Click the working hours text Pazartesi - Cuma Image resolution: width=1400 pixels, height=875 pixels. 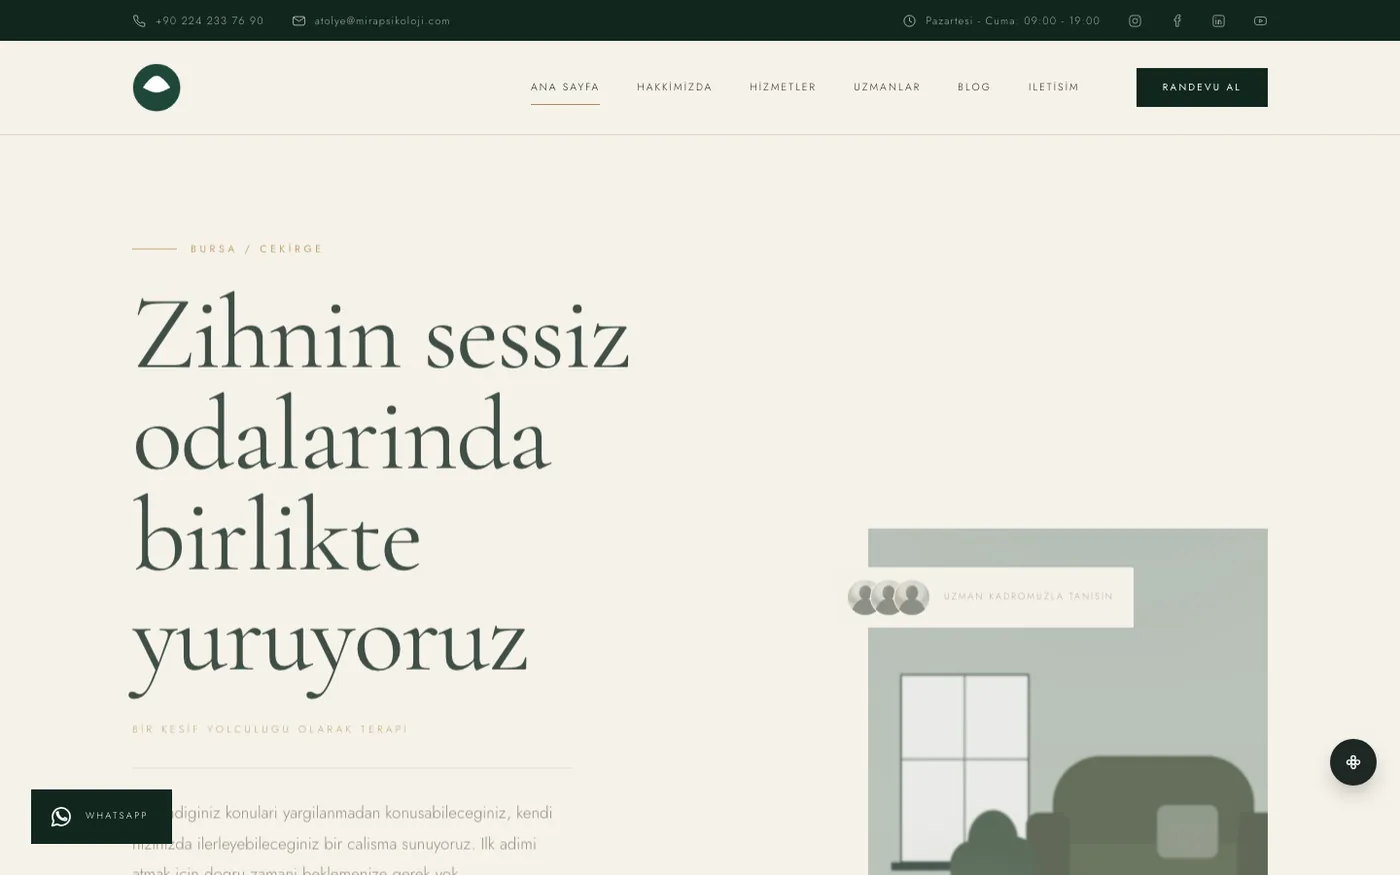click(1013, 21)
